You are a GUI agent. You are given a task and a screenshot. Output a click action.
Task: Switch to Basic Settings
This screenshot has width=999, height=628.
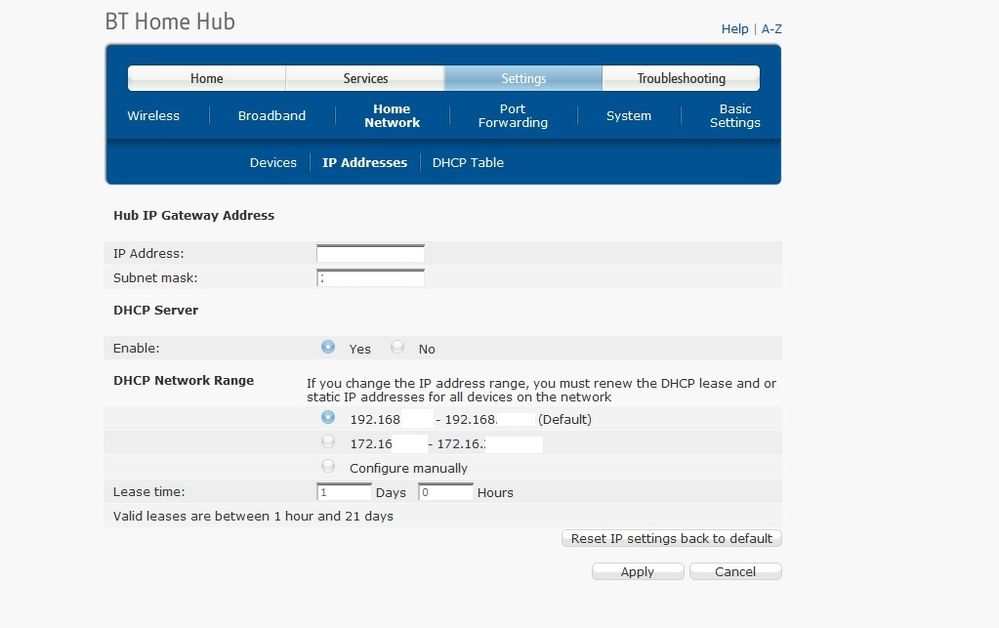(x=735, y=116)
